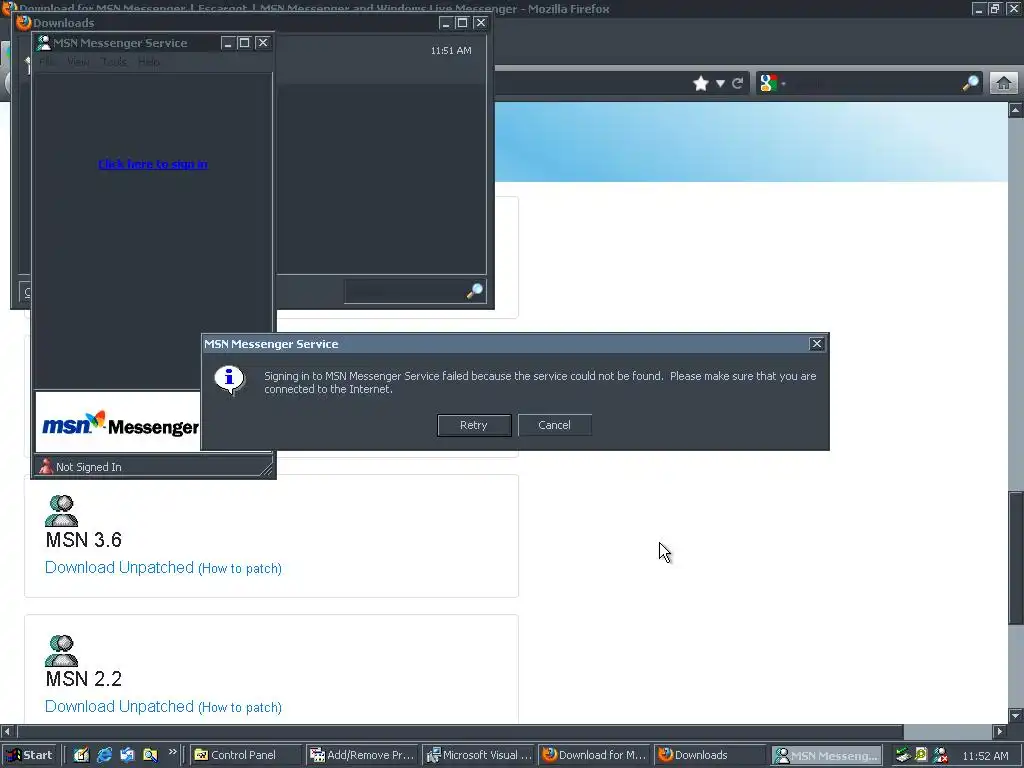Click the Firefox search bar magnifier icon
Image resolution: width=1024 pixels, height=768 pixels.
[x=970, y=83]
